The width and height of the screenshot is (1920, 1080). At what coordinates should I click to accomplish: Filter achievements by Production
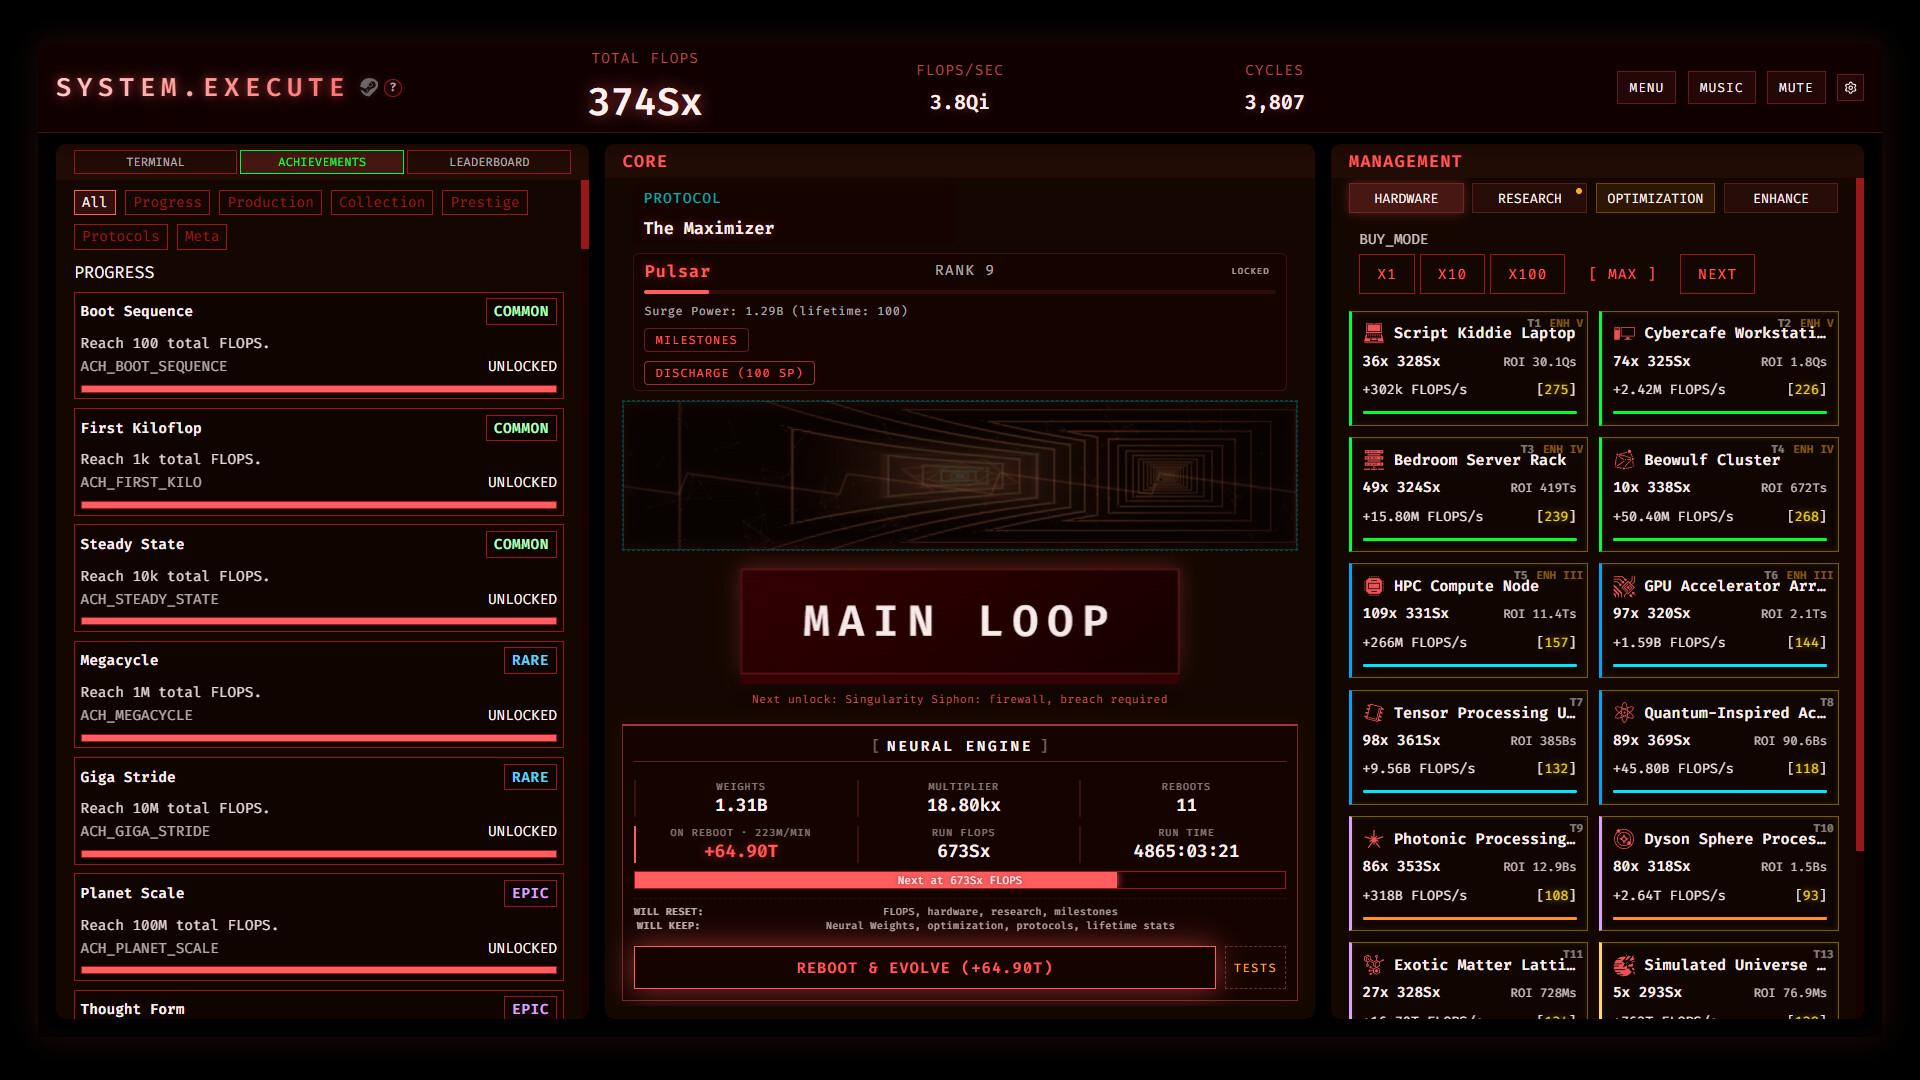pyautogui.click(x=270, y=203)
